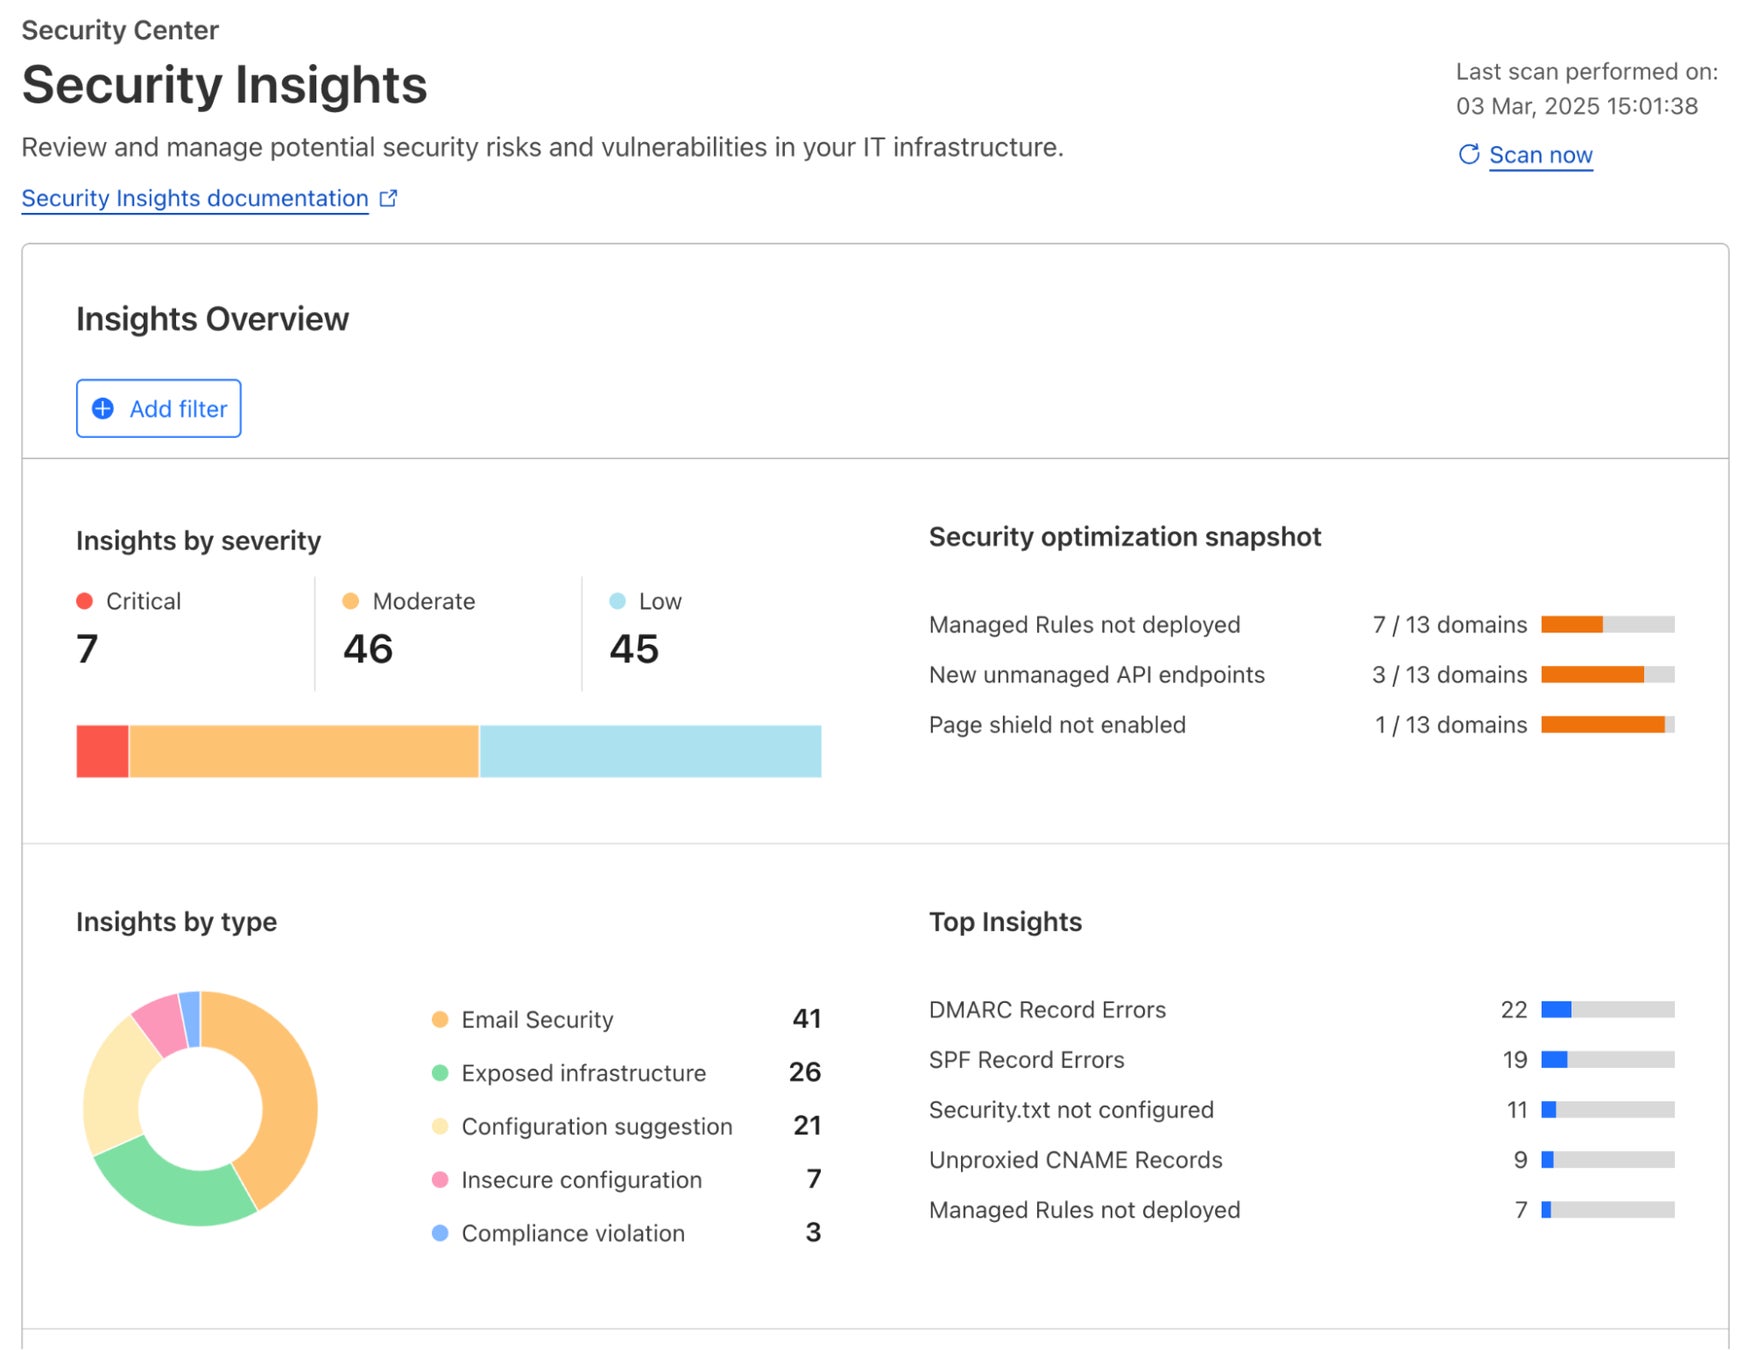Viewport: 1751px width, 1350px height.
Task: Click the orange Moderate severity dot
Action: [351, 601]
